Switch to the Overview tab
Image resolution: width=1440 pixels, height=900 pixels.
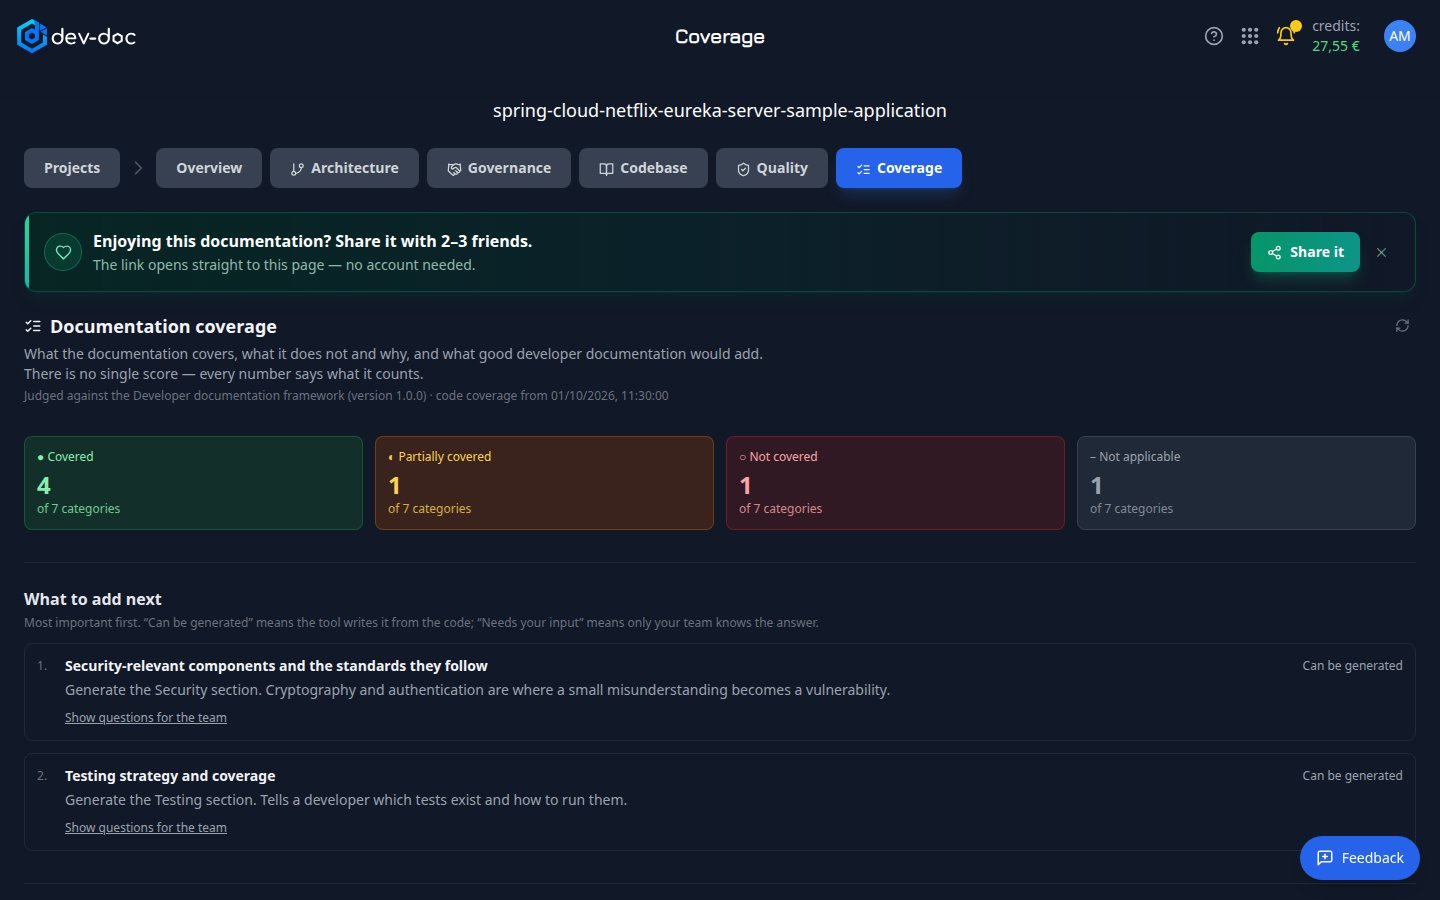209,168
